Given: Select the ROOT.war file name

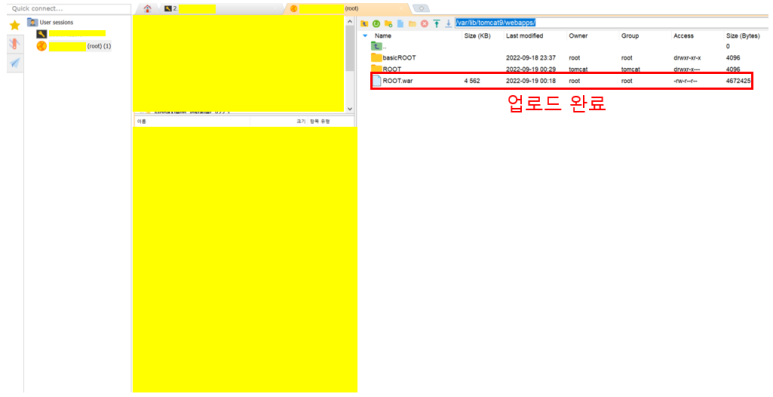Looking at the screenshot, I should click(x=397, y=80).
